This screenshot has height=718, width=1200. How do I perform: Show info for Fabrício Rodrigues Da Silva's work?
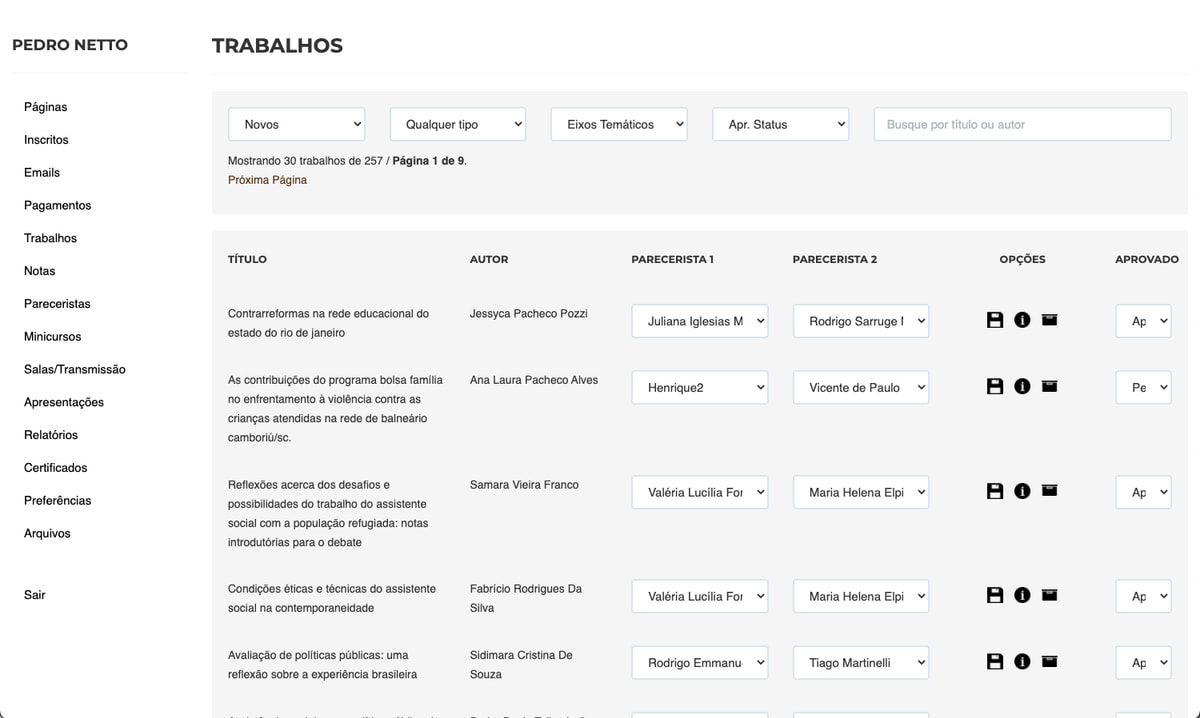click(1022, 595)
